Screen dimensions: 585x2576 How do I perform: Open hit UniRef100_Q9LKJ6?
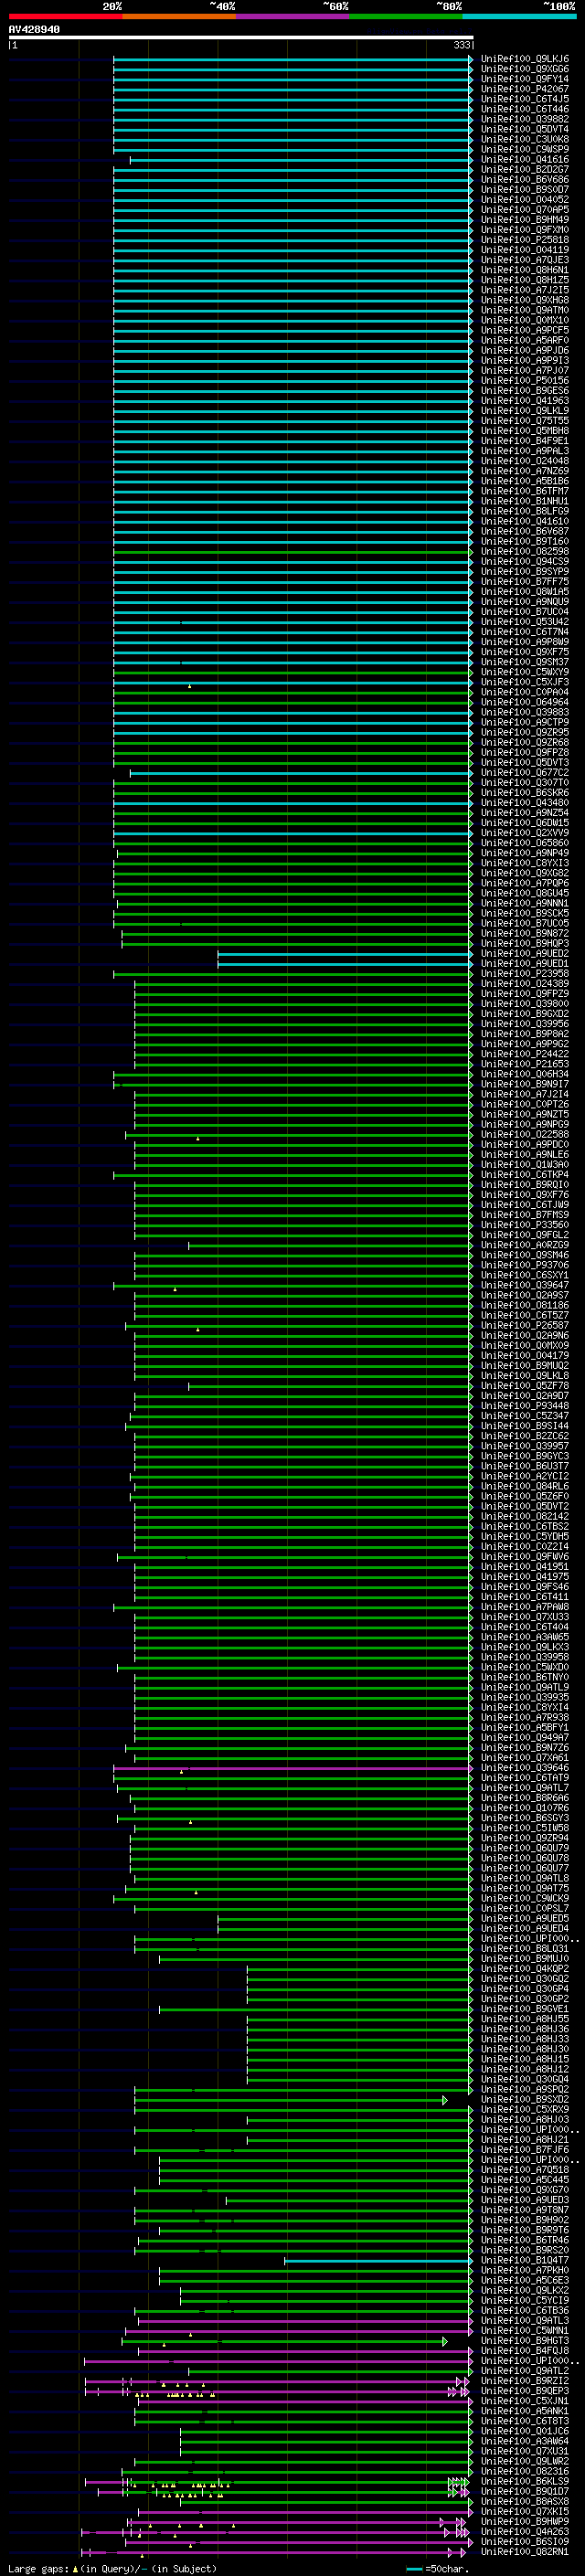(525, 59)
